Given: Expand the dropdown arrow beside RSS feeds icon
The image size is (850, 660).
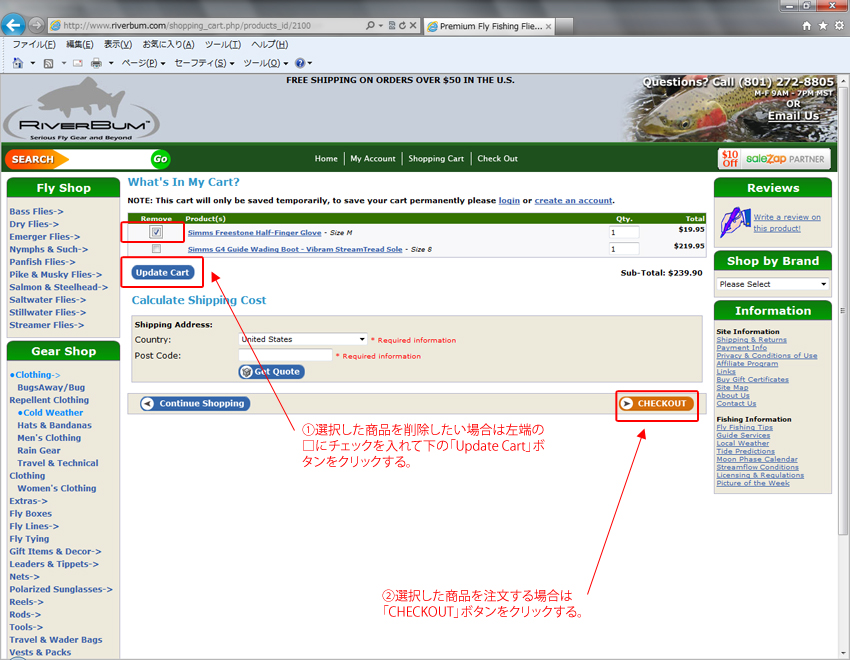Looking at the screenshot, I should tap(63, 63).
